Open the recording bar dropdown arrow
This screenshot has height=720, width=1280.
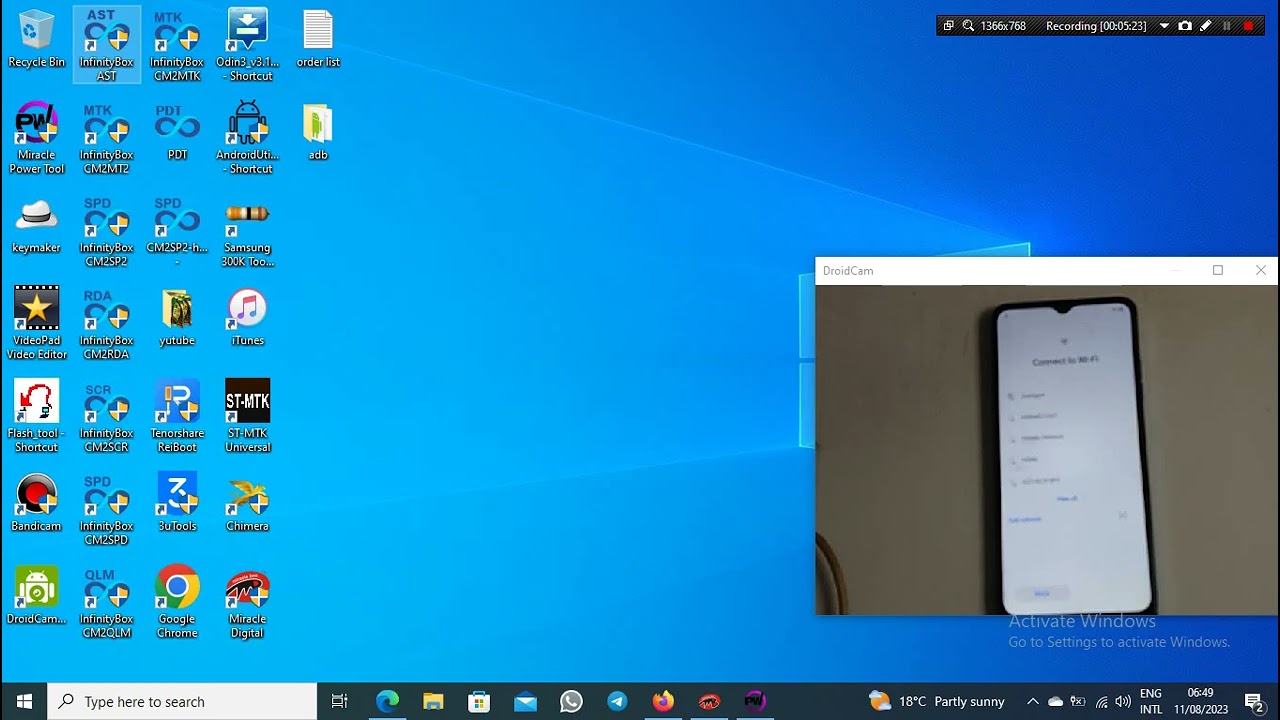[x=1164, y=26]
